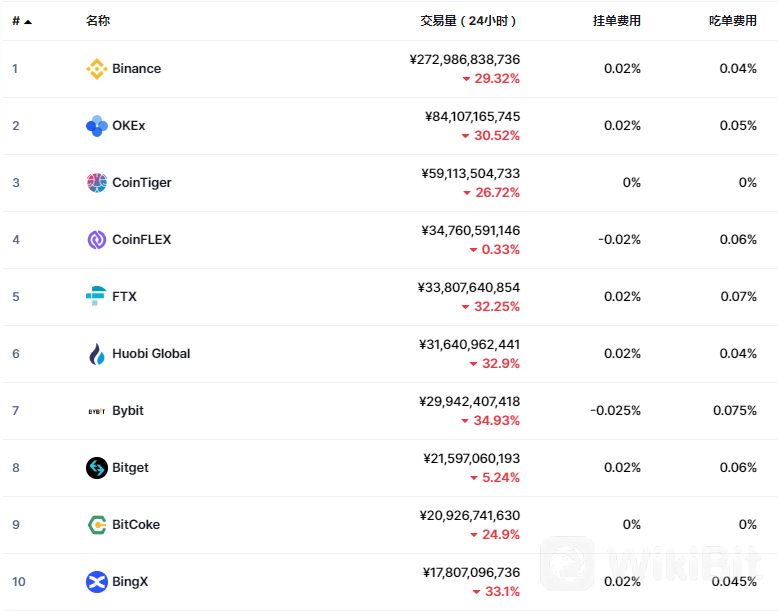Click the Huobi Global flame logo
Screen dimensions: 778x611
pyautogui.click(x=97, y=354)
